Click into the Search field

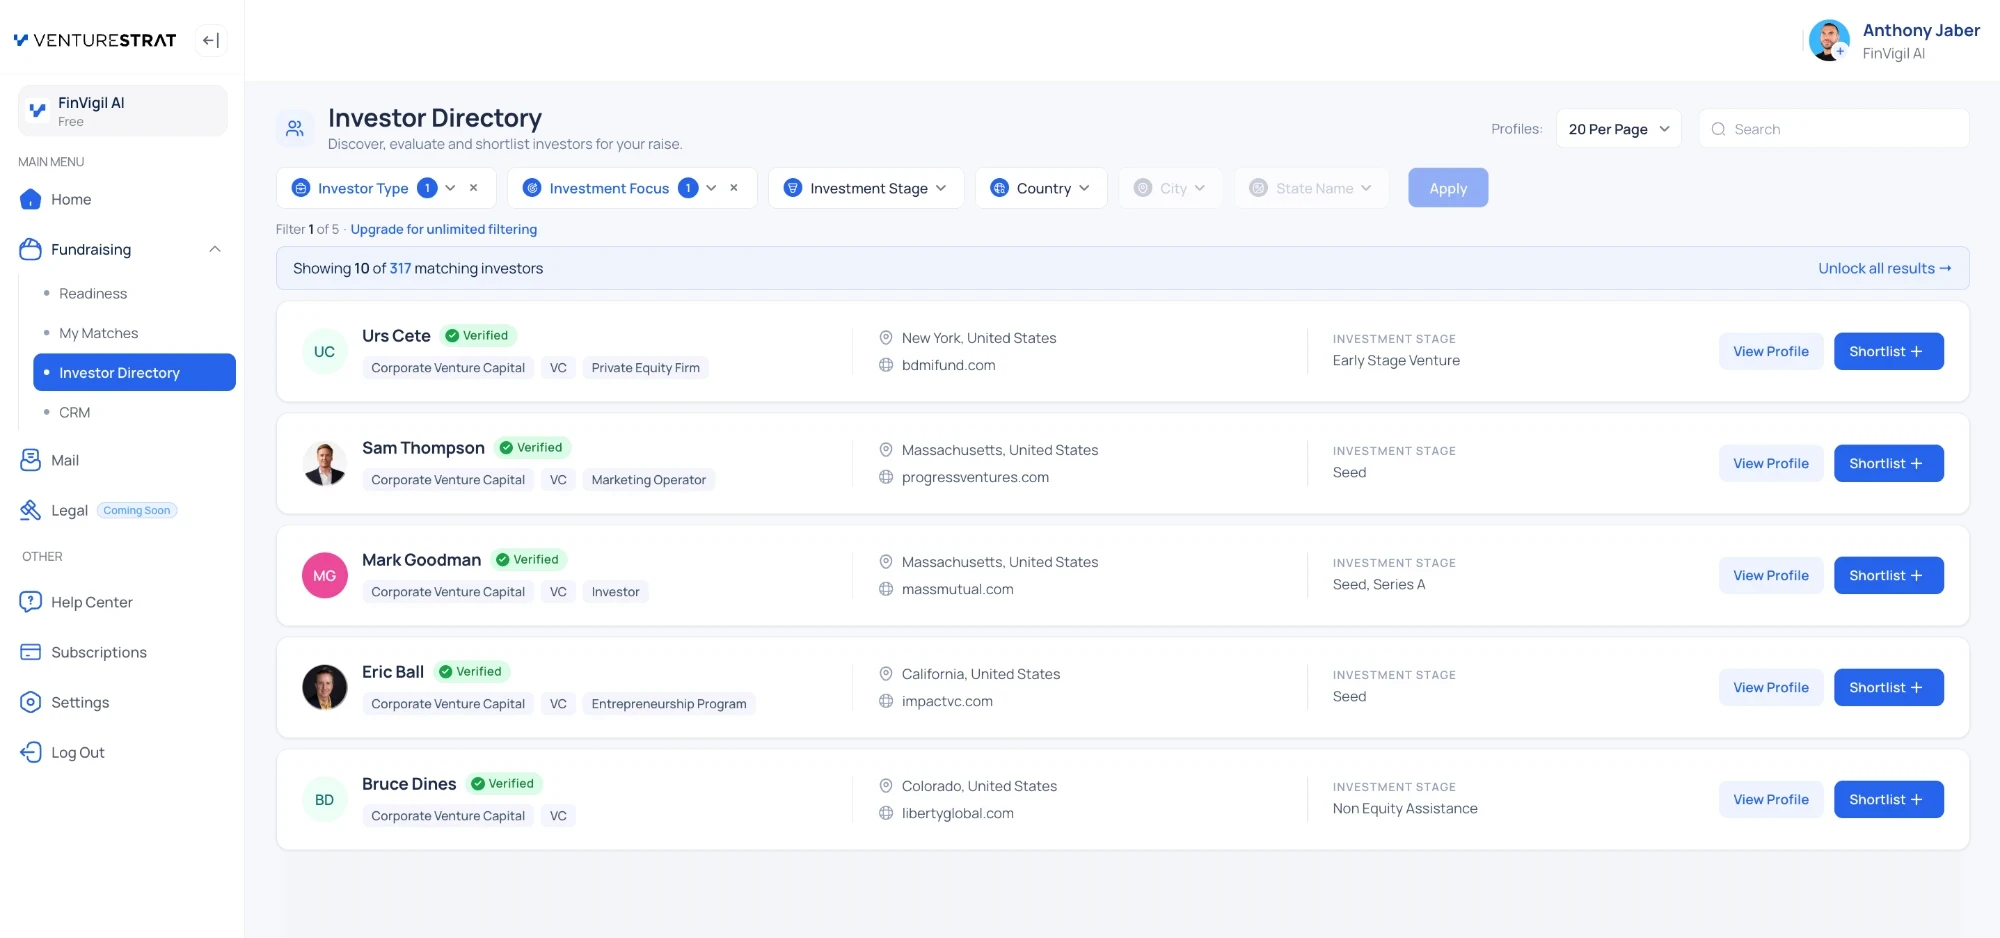coord(1834,129)
